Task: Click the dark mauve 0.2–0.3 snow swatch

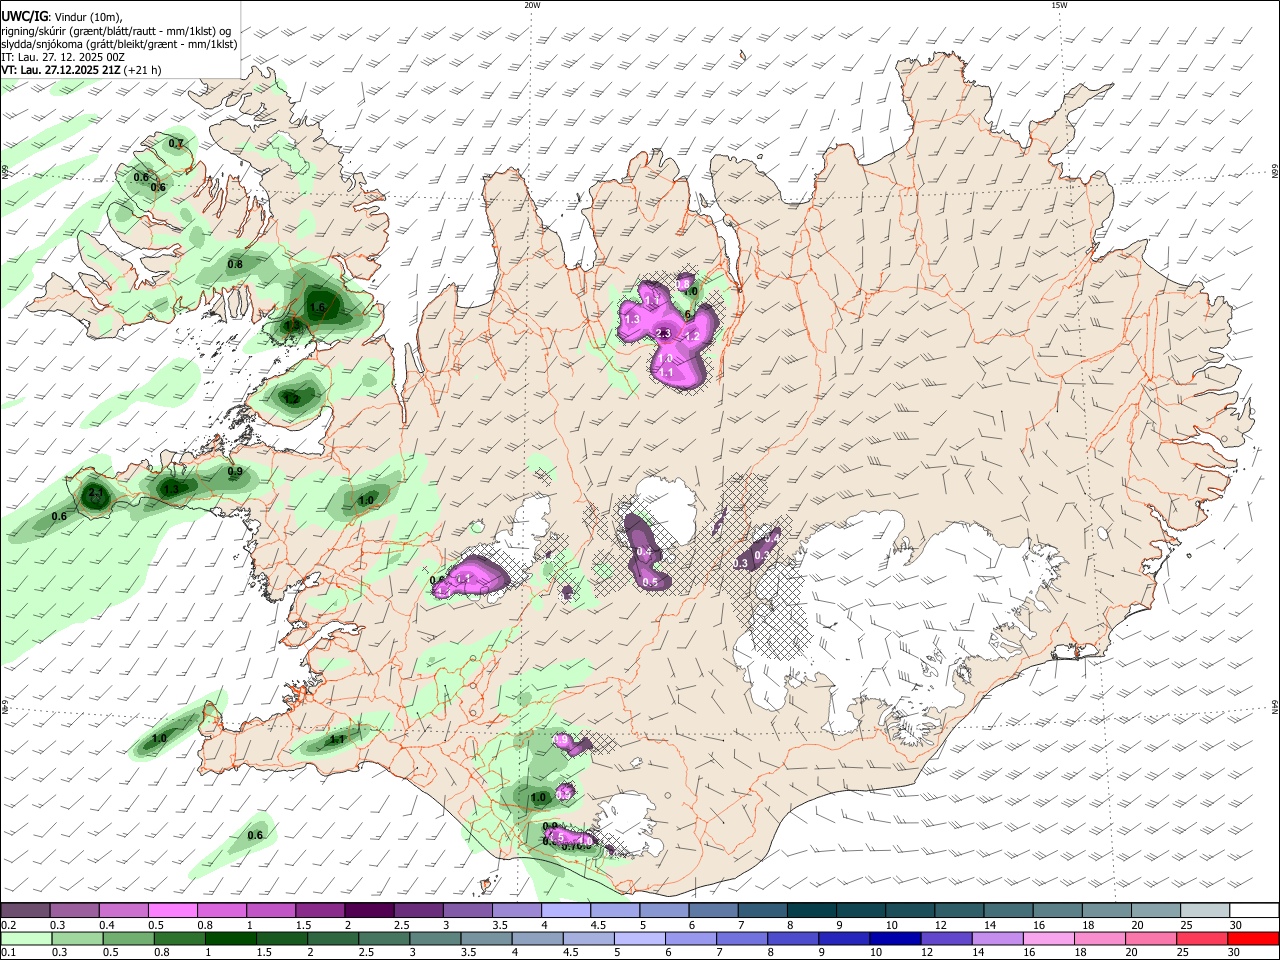Action: click(25, 911)
